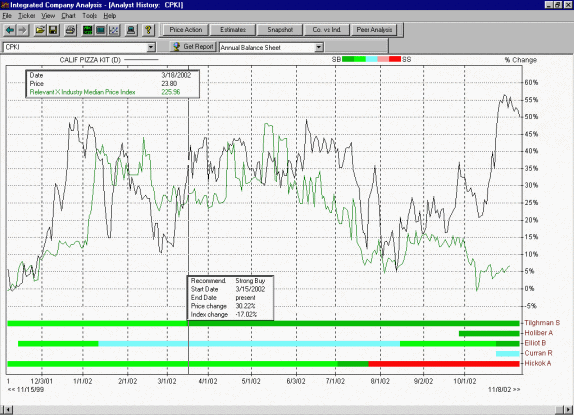
Task: Click the printer toolbar icon
Action: coord(70,30)
